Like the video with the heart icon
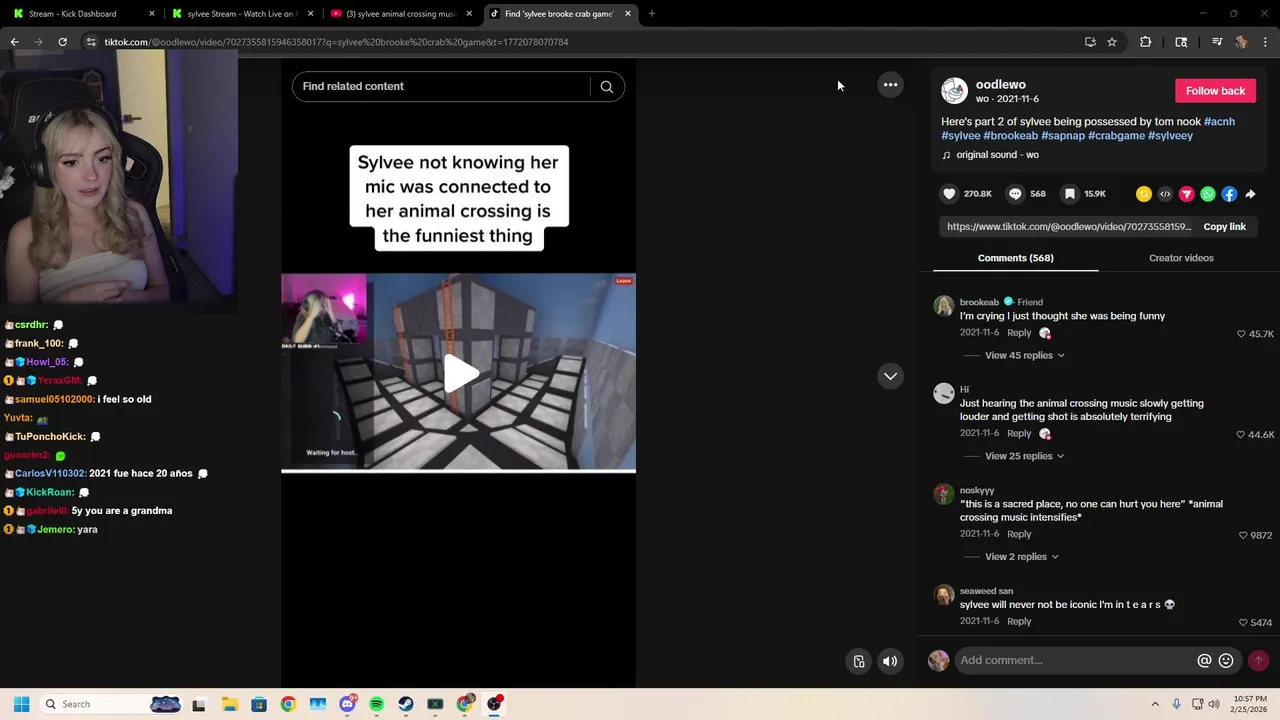 950,194
